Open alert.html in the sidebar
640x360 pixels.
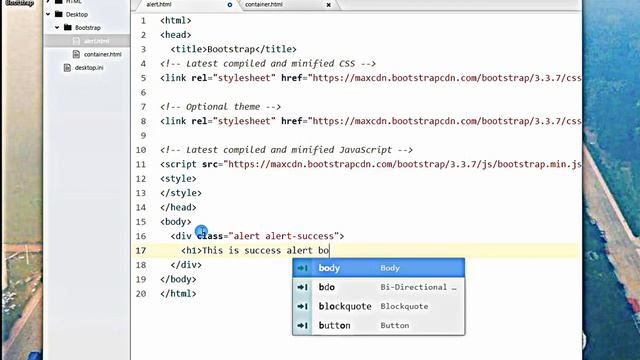[x=96, y=41]
